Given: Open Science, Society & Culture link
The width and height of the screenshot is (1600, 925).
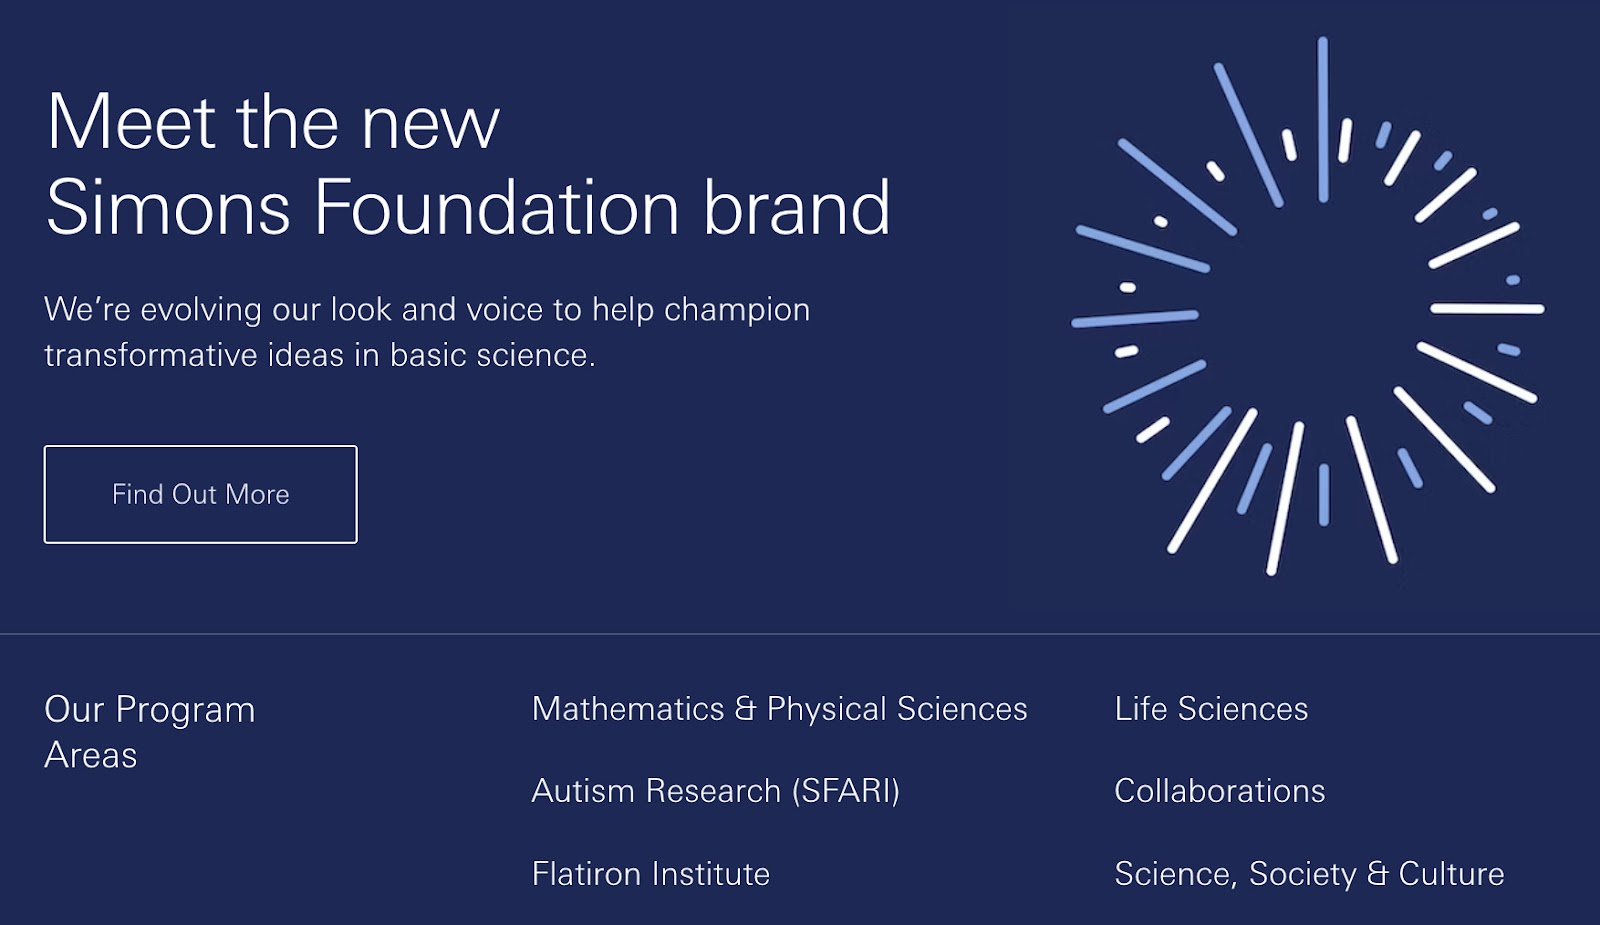Looking at the screenshot, I should [x=1309, y=873].
